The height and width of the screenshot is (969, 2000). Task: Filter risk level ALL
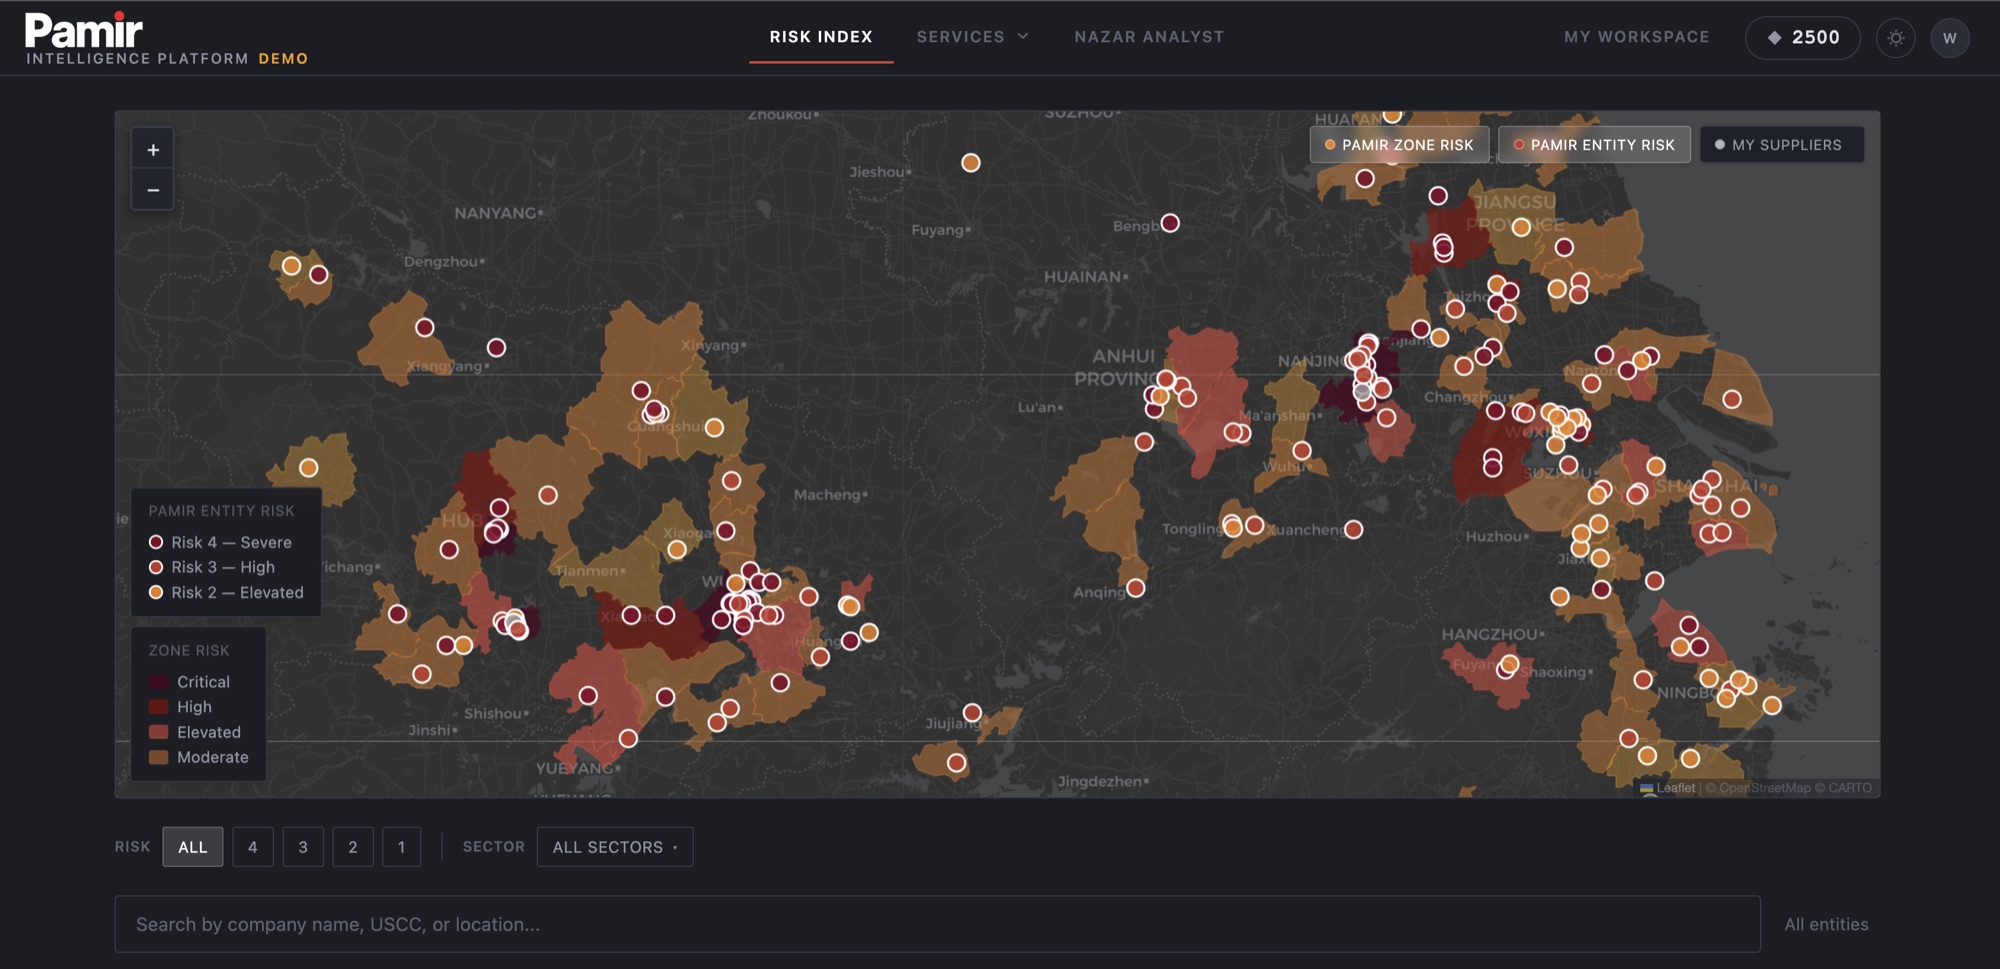click(193, 847)
